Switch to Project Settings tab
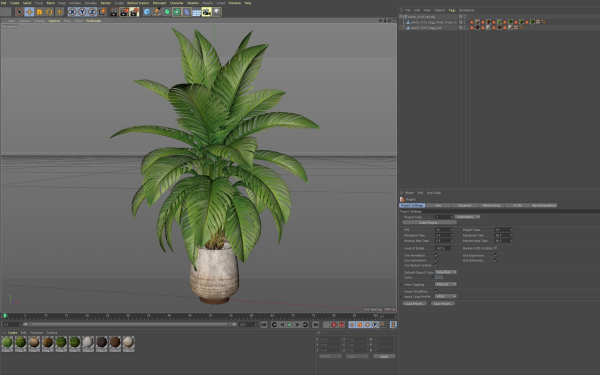The width and height of the screenshot is (600, 375). [412, 205]
